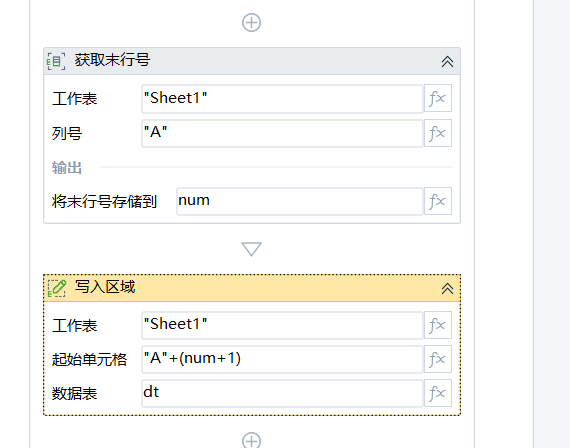Click the 获取末行号 block icon
Image resolution: width=570 pixels, height=448 pixels.
point(56,61)
